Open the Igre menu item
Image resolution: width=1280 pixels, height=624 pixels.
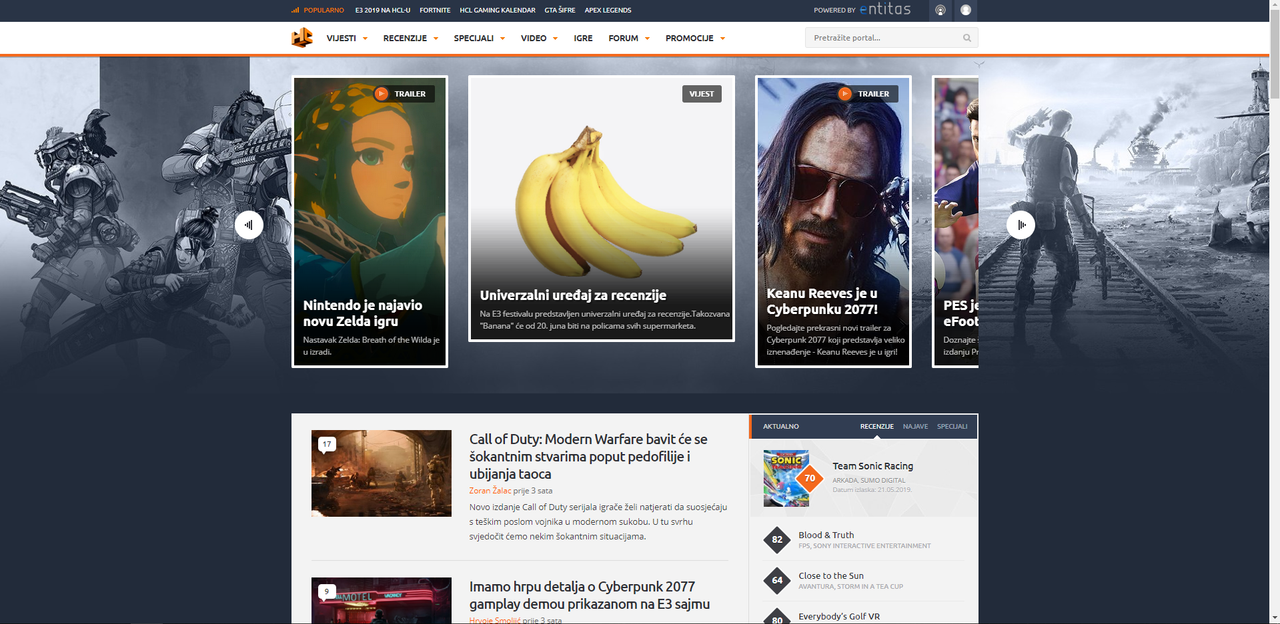click(x=583, y=38)
